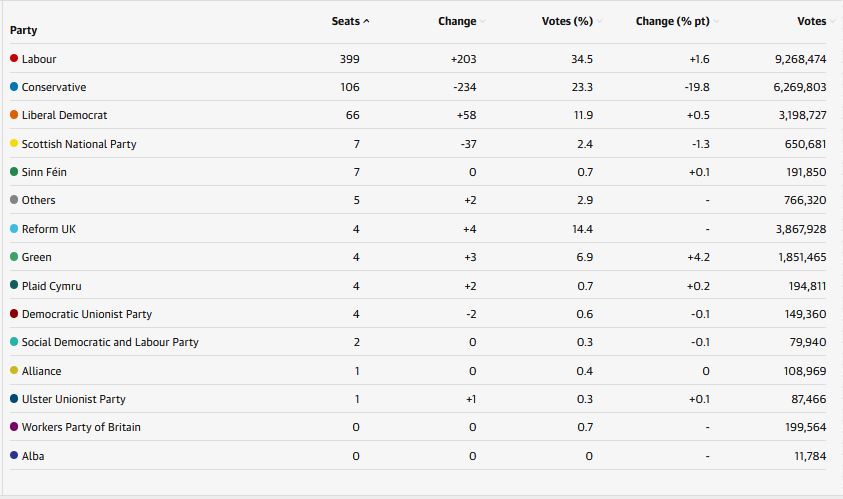This screenshot has width=843, height=499.
Task: Click the Party column header
Action: click(x=23, y=30)
